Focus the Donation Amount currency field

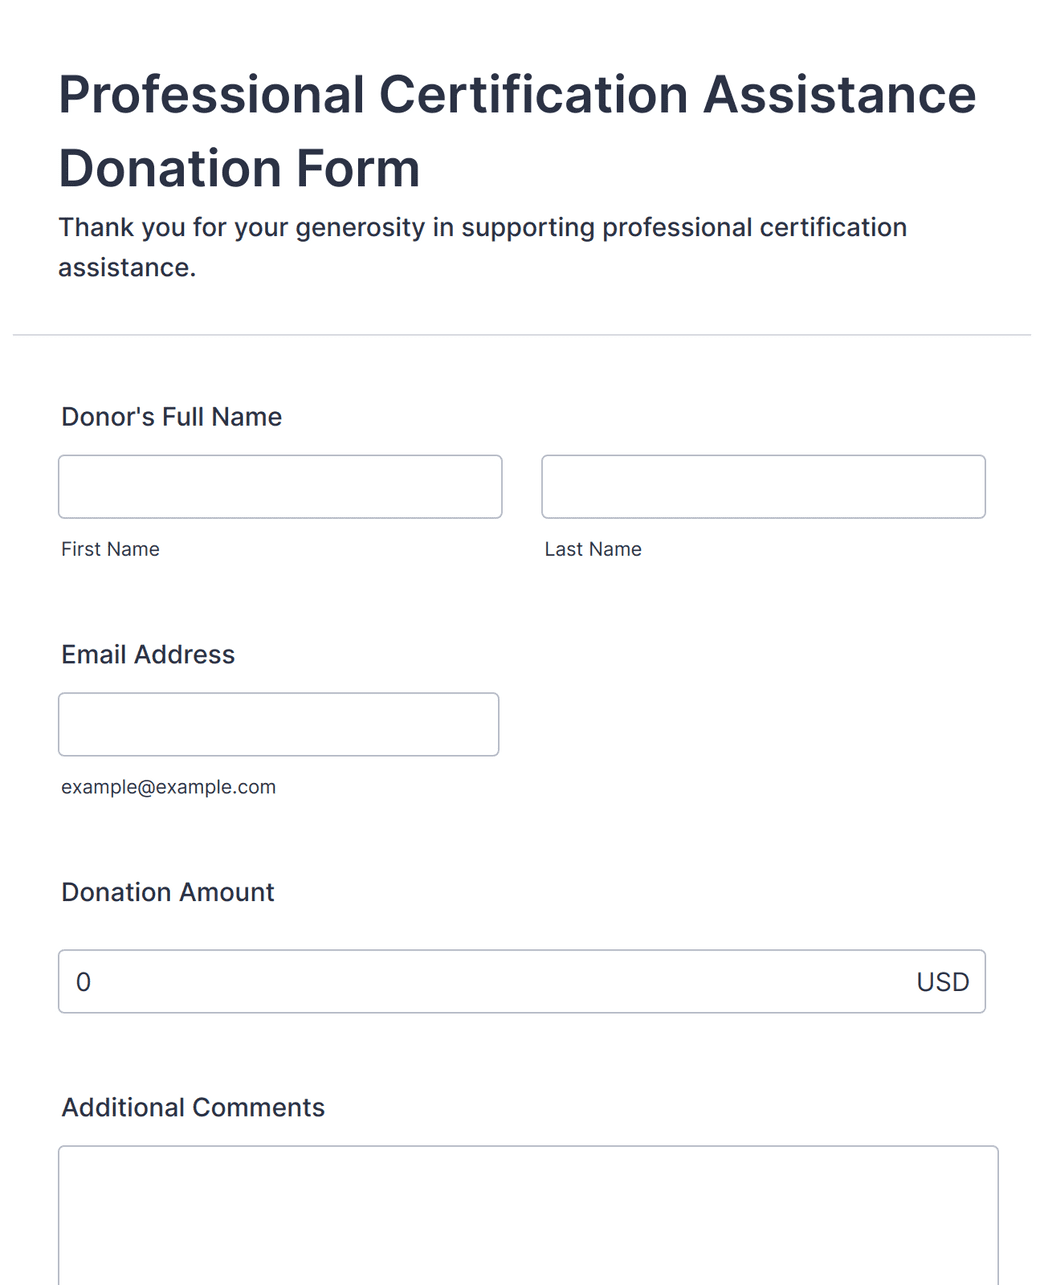tap(521, 981)
